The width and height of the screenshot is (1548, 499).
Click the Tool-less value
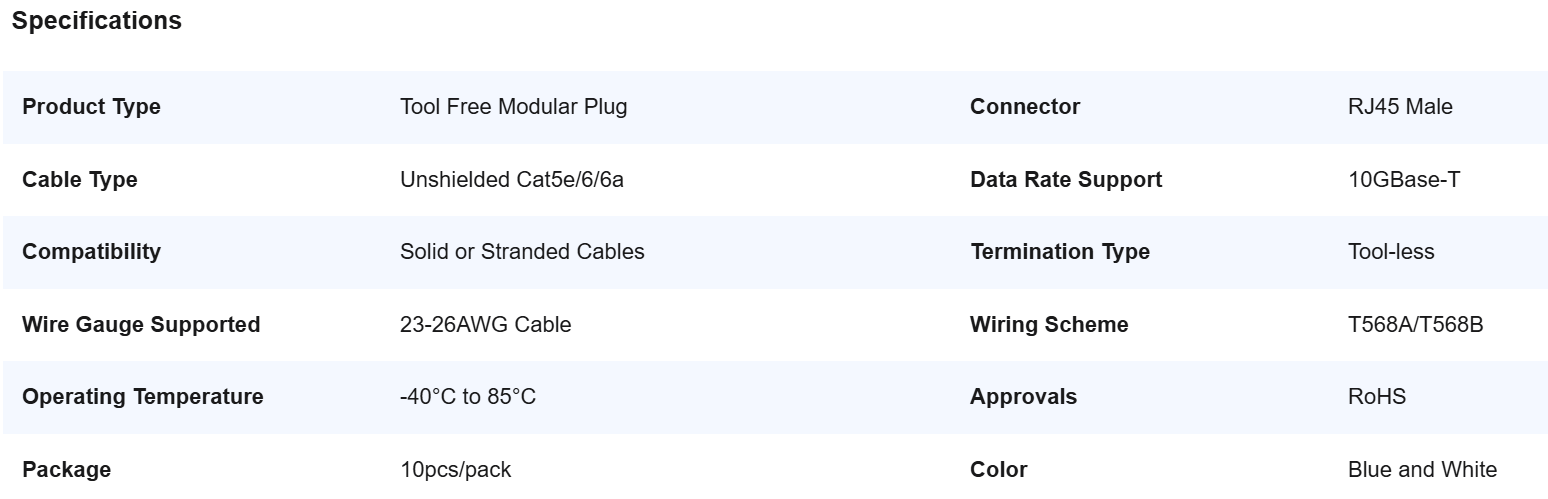pos(1391,252)
